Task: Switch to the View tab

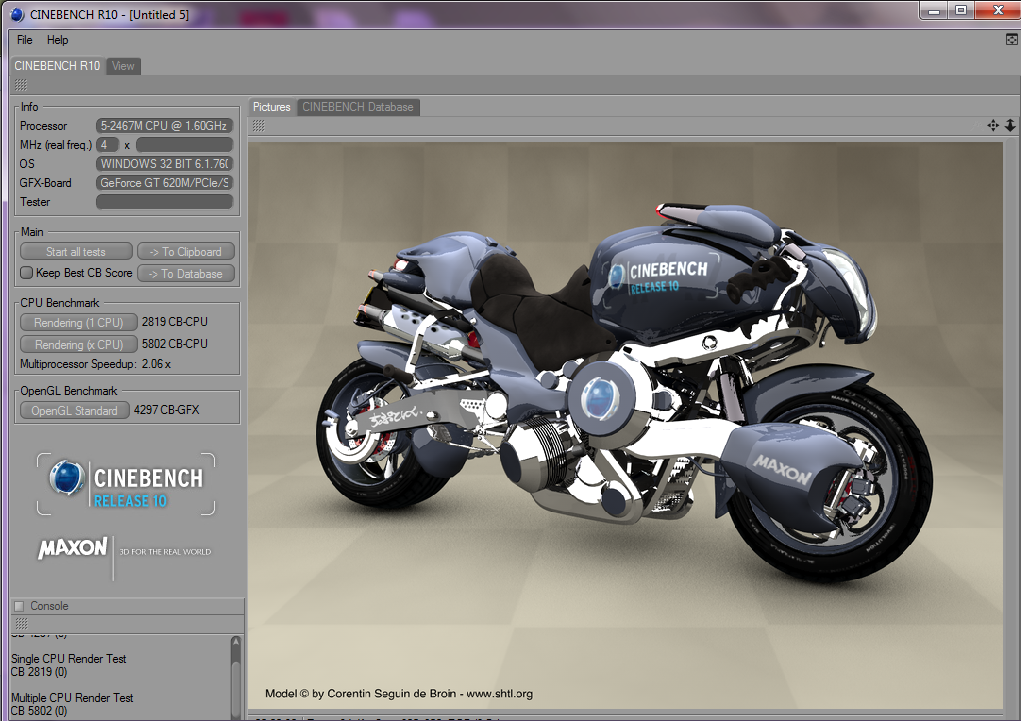Action: pyautogui.click(x=123, y=66)
